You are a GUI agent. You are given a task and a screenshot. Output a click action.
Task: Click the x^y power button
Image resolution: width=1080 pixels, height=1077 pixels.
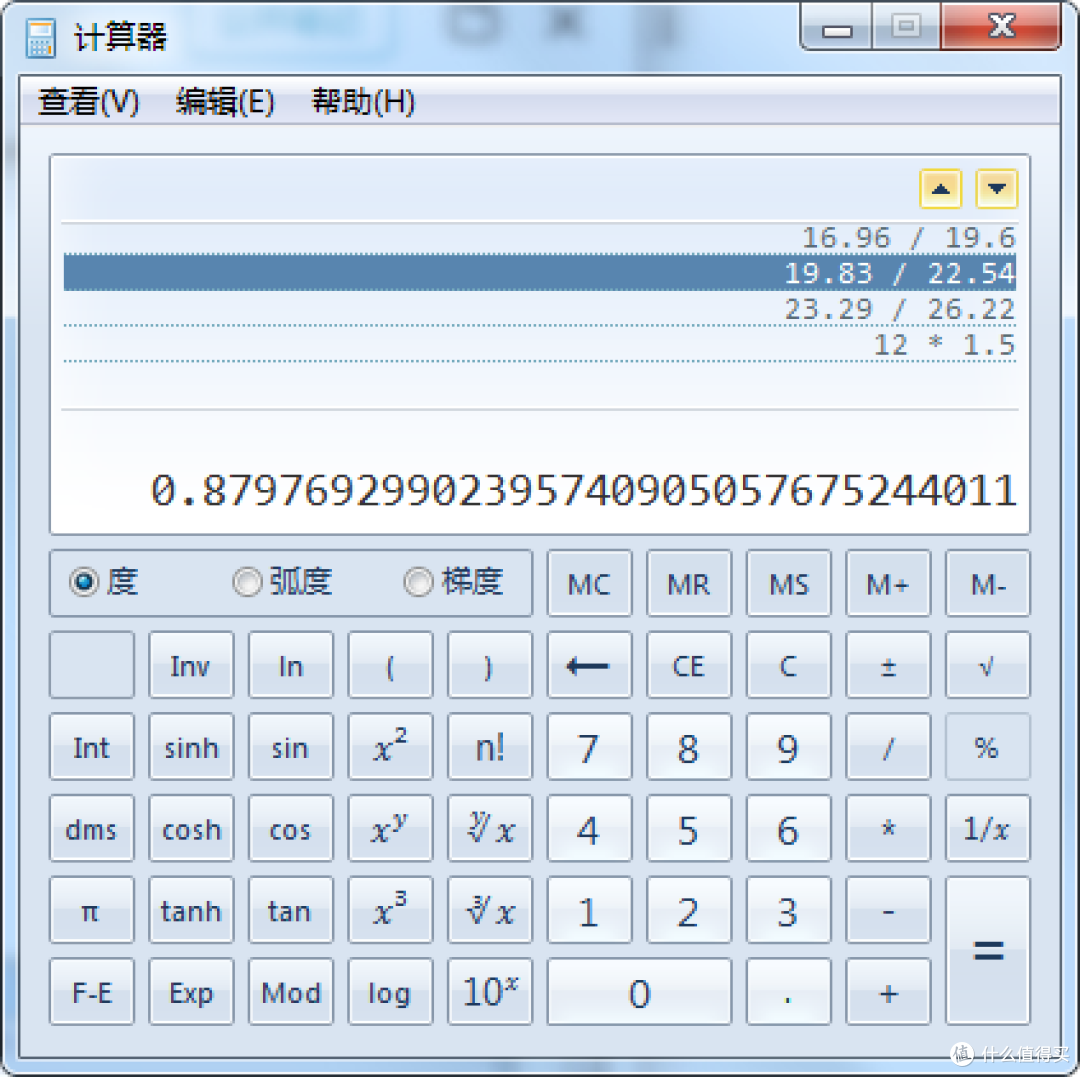(x=391, y=828)
